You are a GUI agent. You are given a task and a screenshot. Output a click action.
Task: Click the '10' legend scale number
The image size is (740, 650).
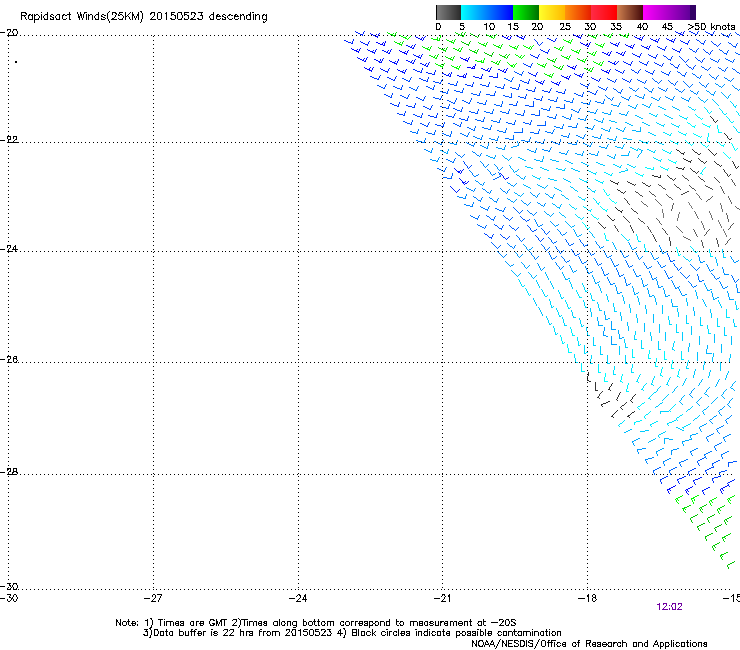click(489, 27)
